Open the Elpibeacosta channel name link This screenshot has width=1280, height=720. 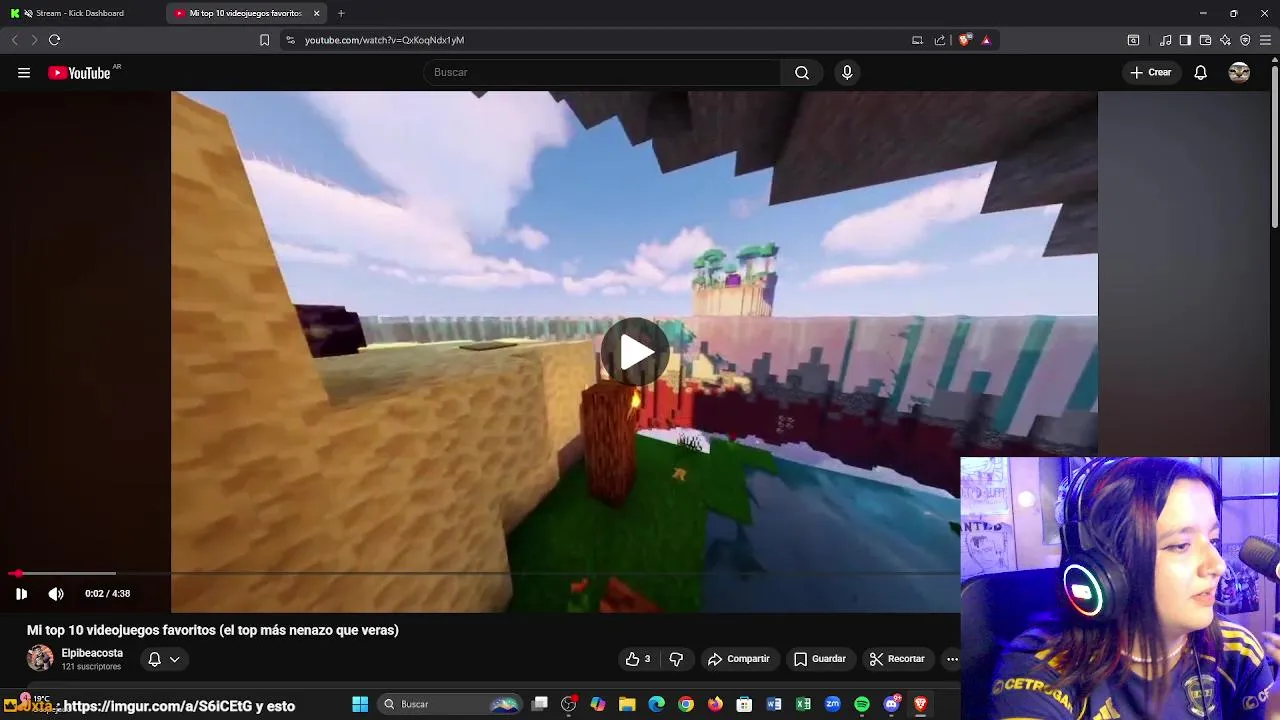(92, 653)
